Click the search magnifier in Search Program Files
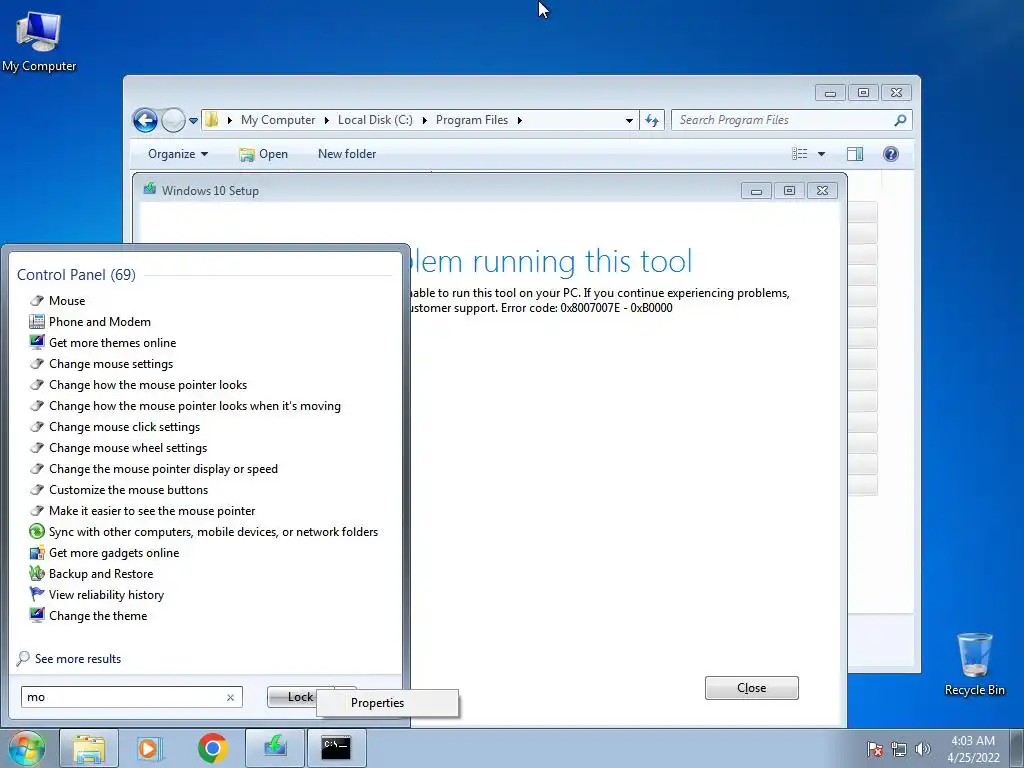The width and height of the screenshot is (1024, 768). [x=900, y=120]
